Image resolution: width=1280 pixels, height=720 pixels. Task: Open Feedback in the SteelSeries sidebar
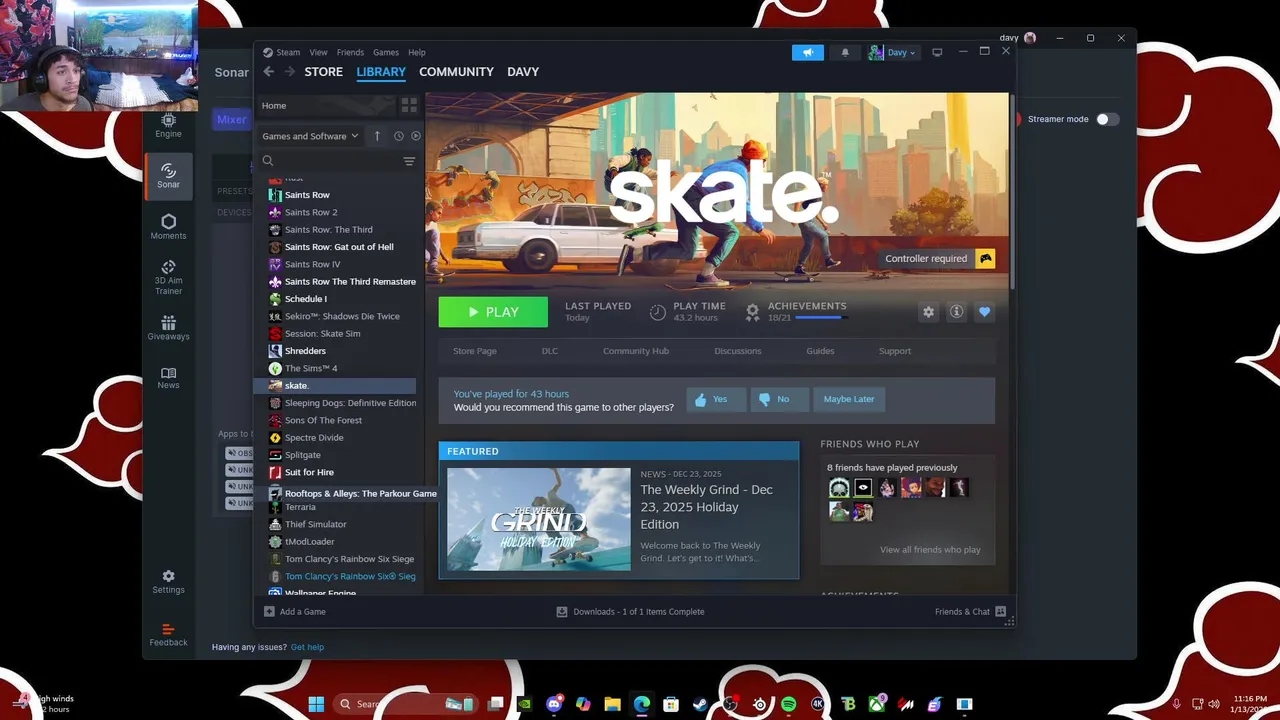tap(168, 635)
